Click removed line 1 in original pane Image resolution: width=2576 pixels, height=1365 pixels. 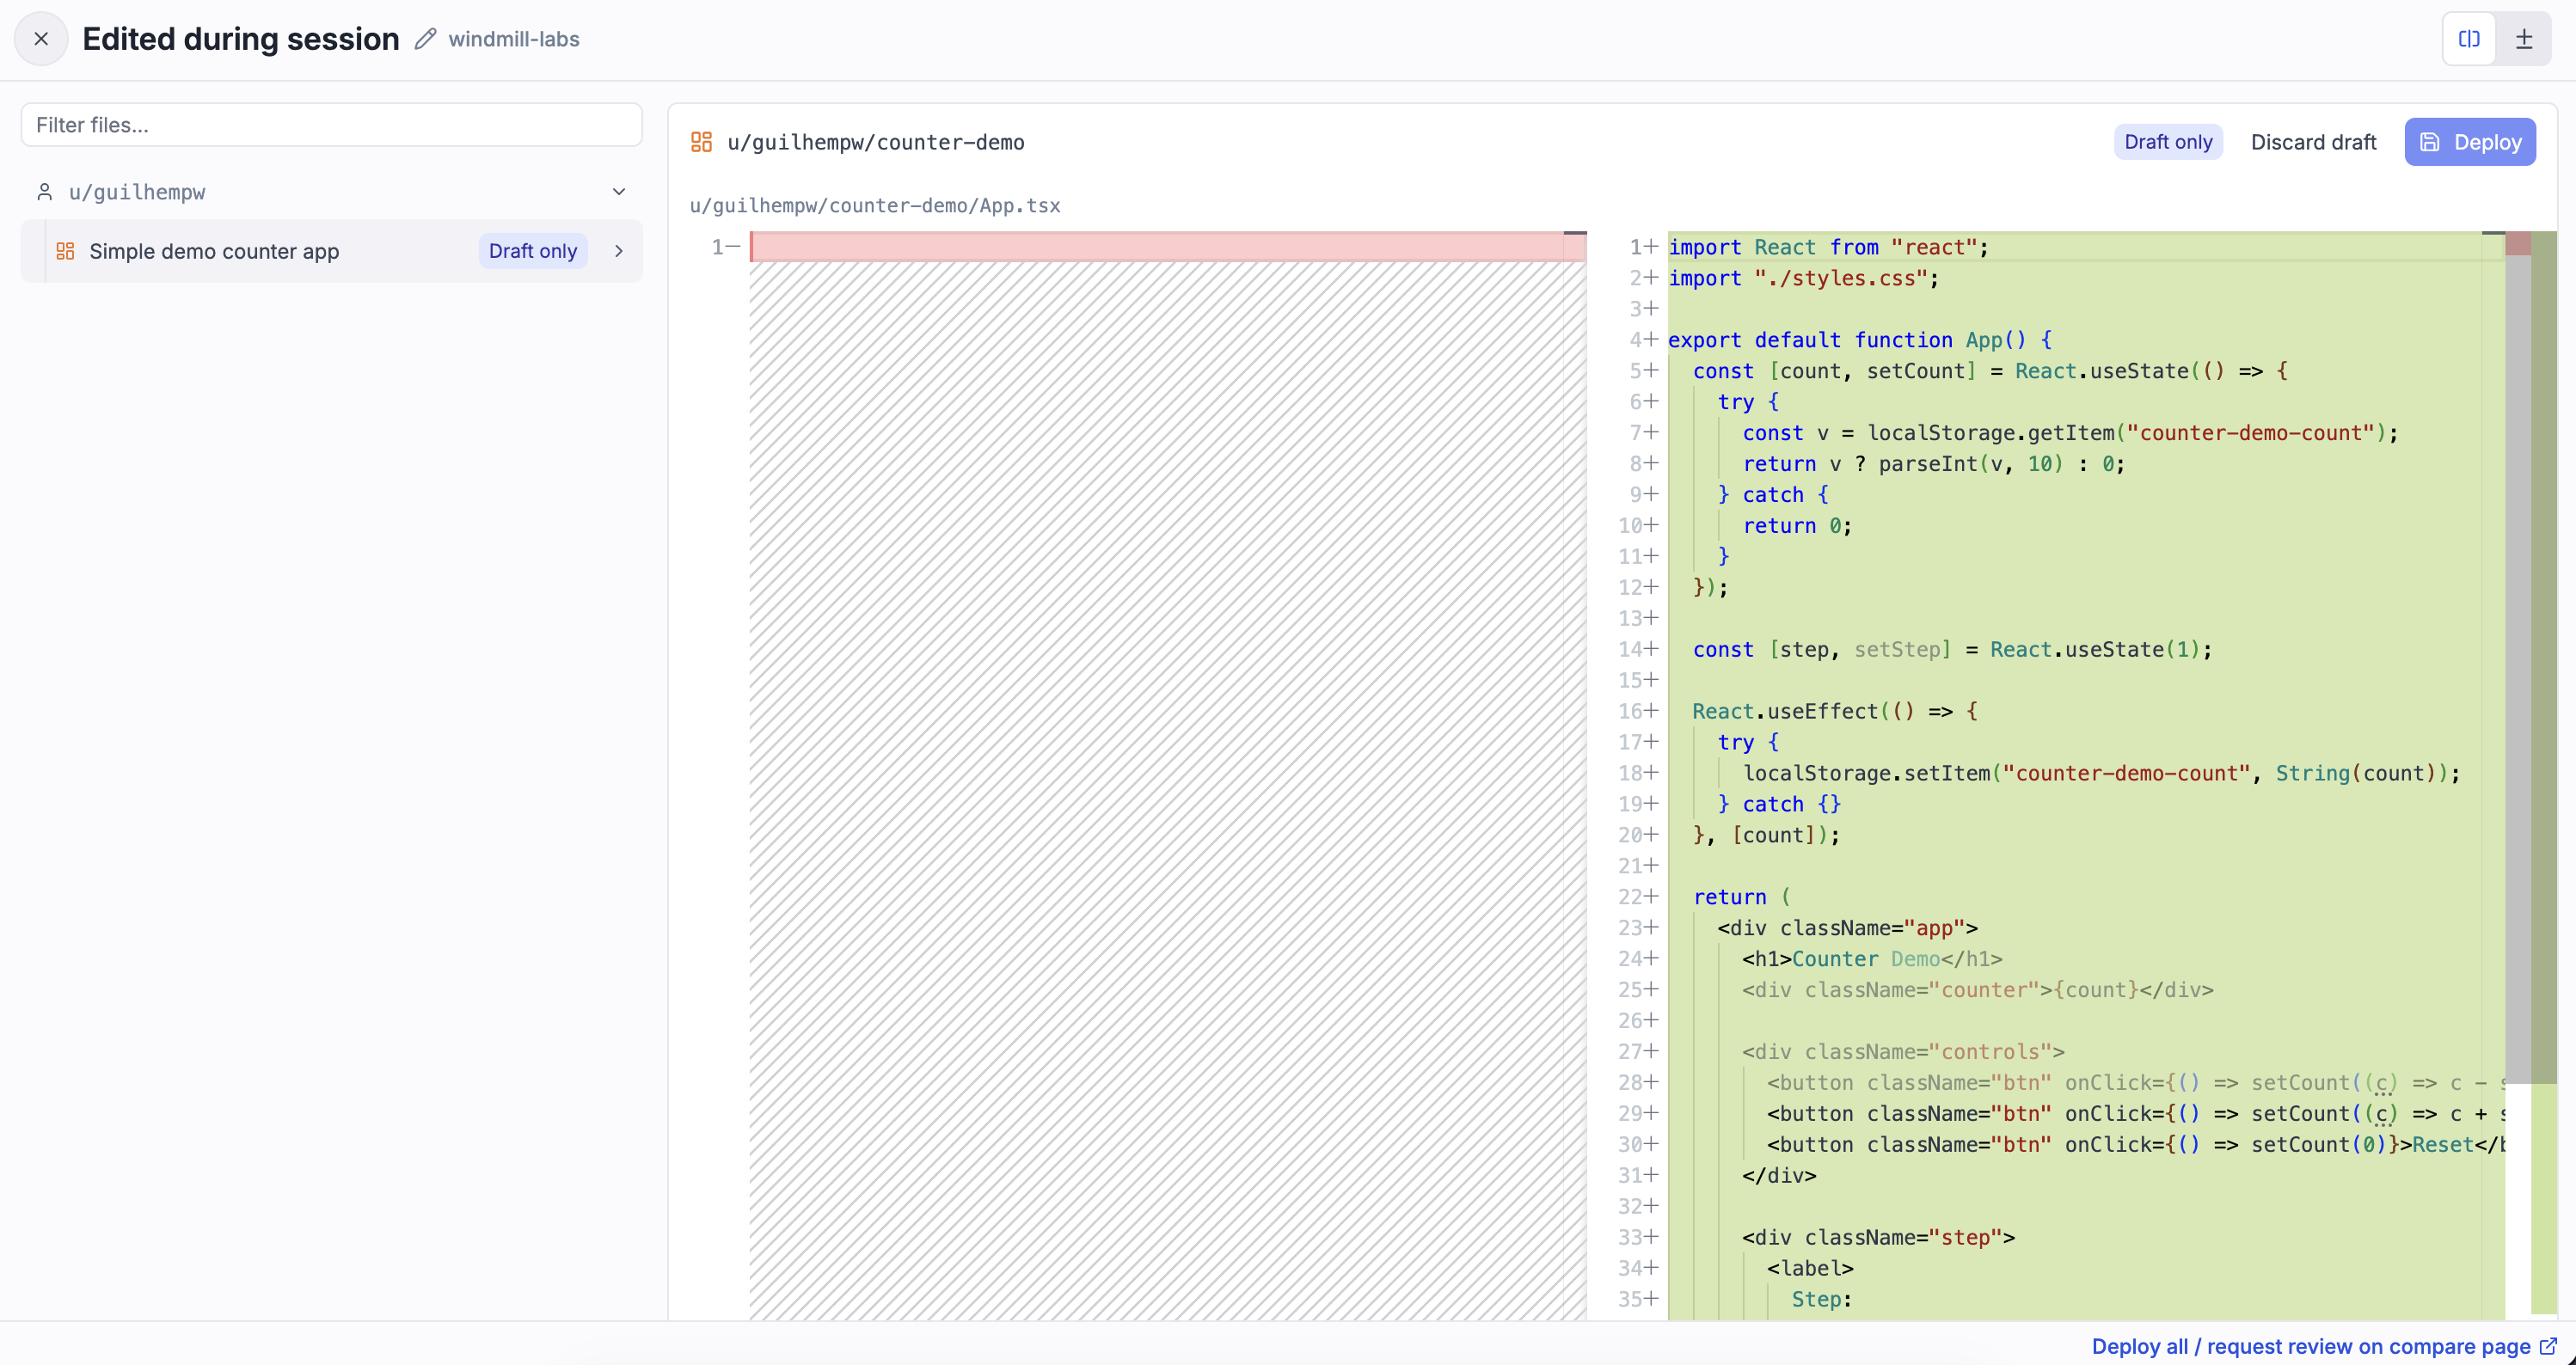click(x=1167, y=247)
